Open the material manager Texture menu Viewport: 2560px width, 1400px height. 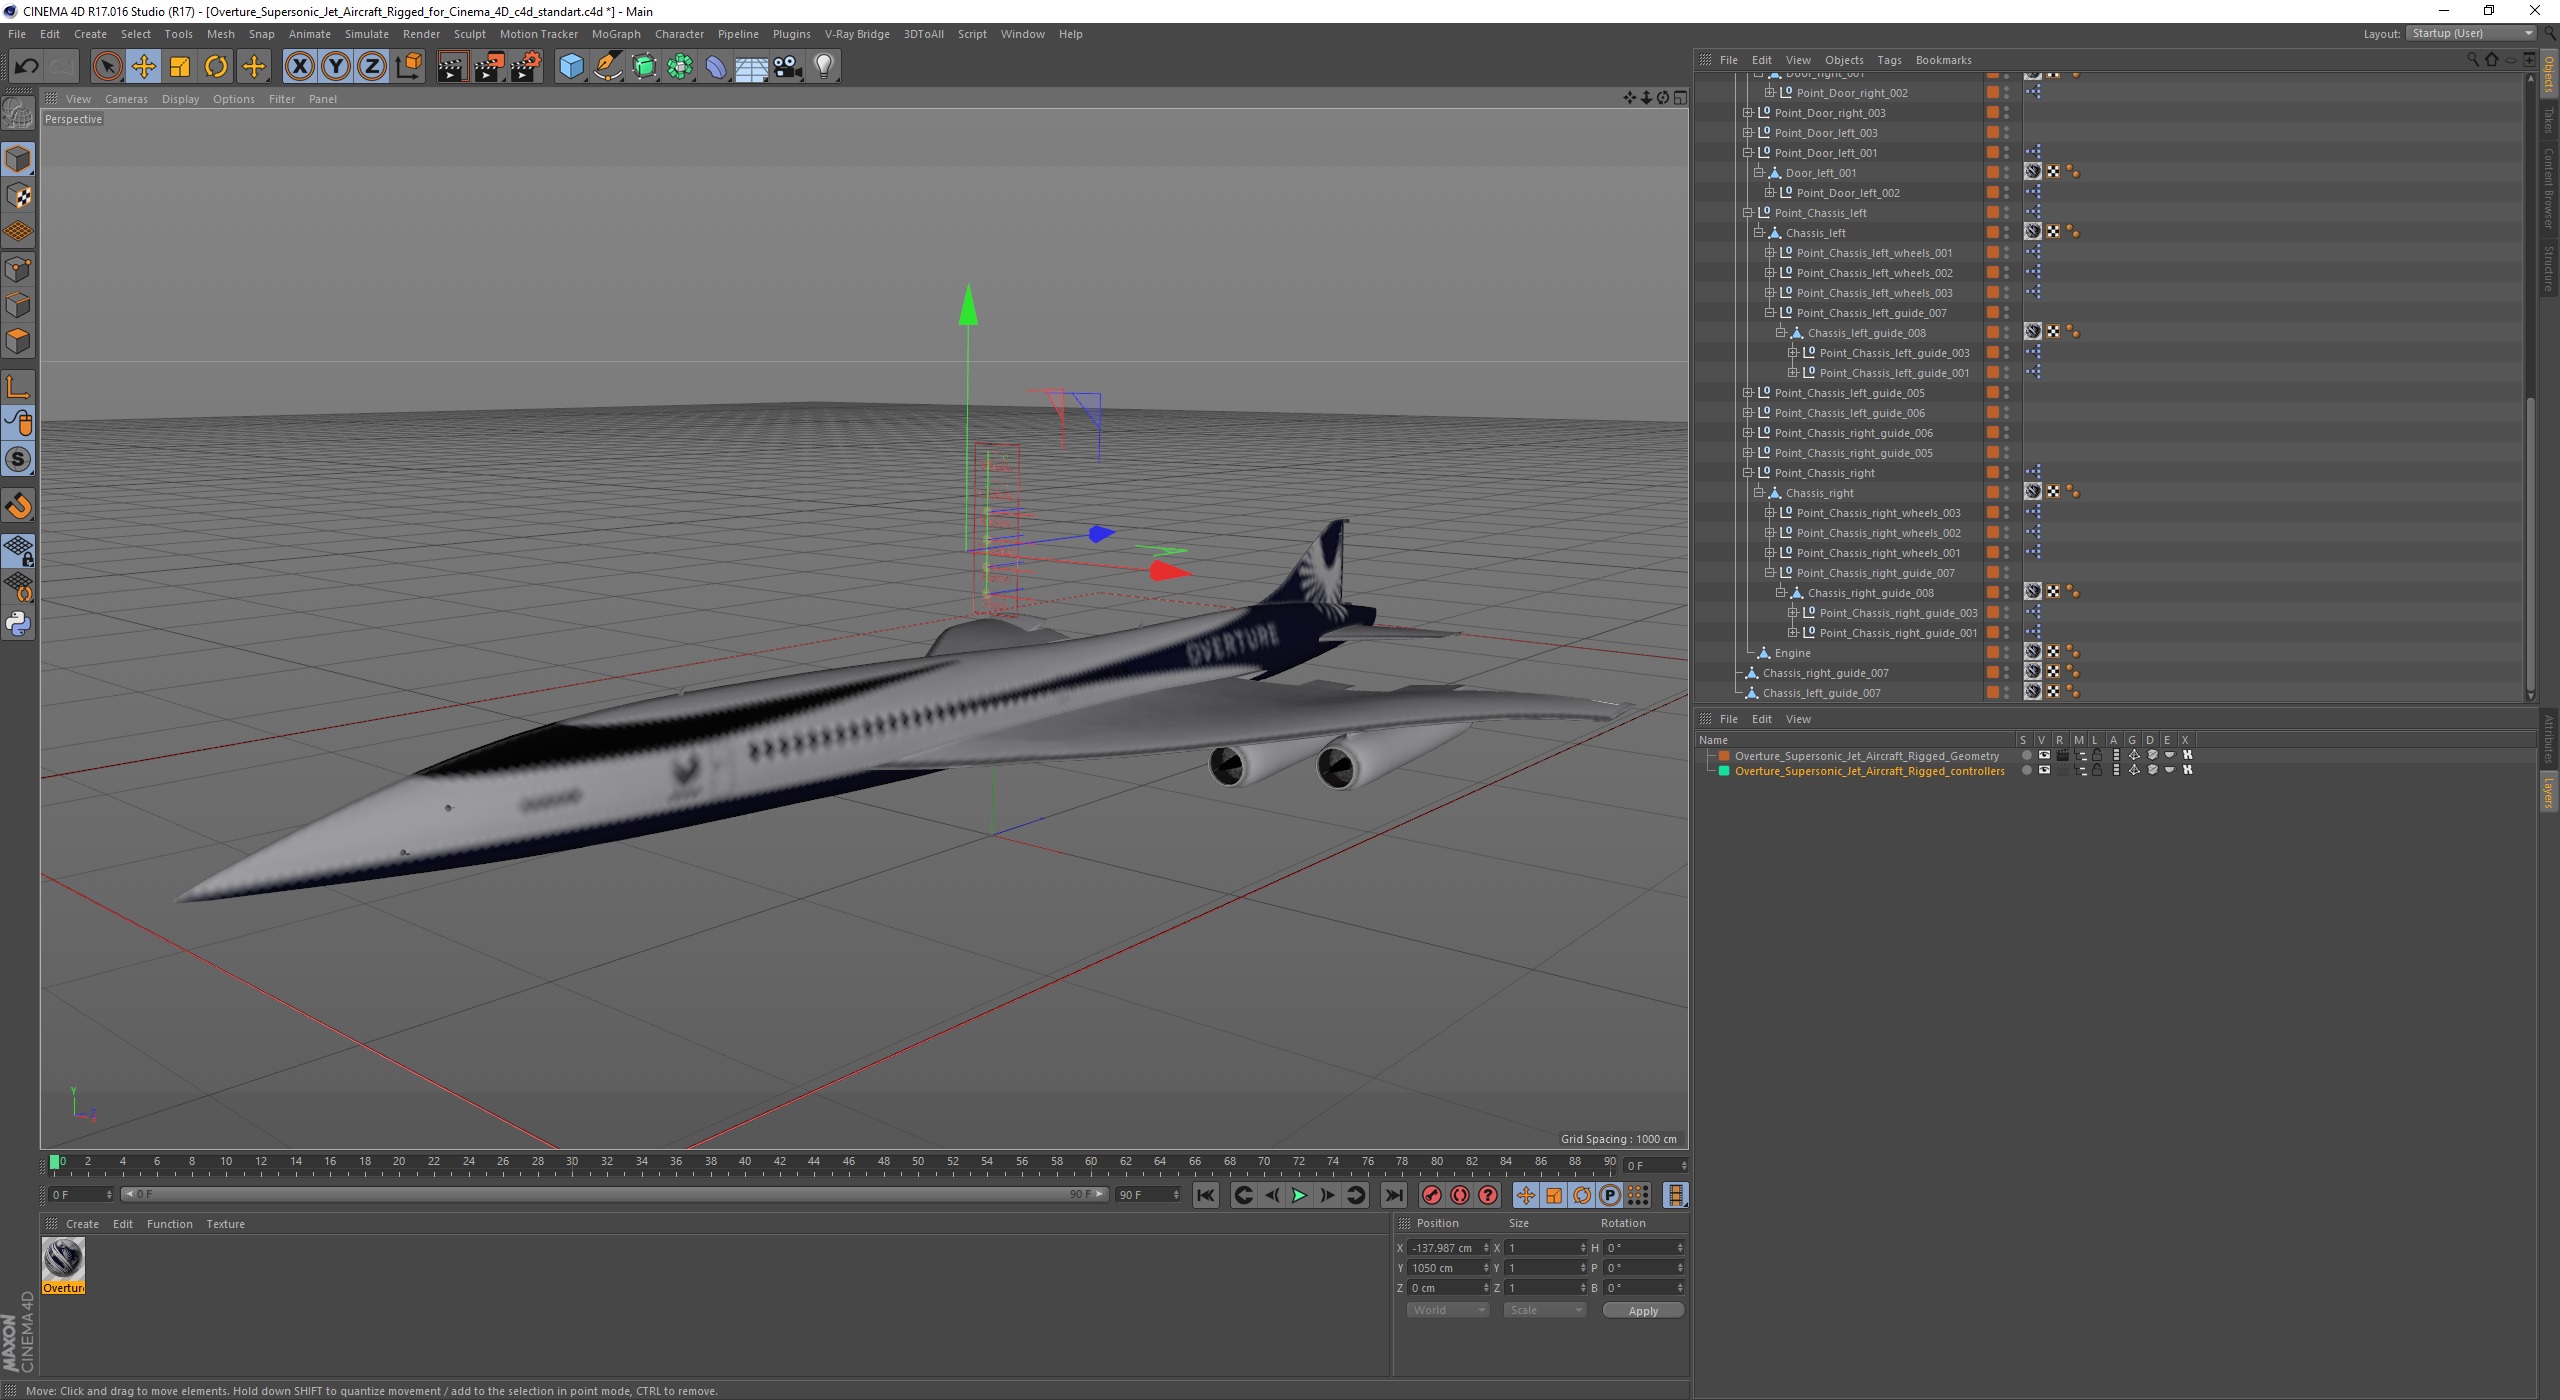point(225,1224)
